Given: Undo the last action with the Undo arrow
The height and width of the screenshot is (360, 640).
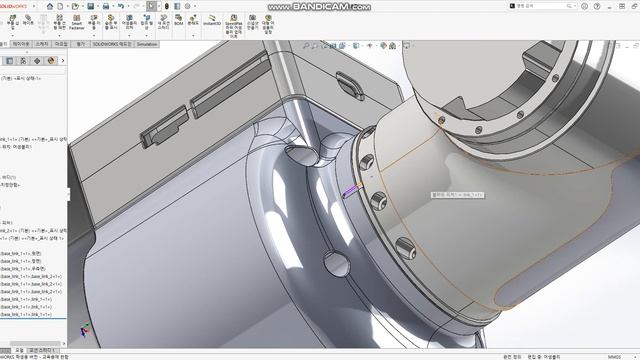Looking at the screenshot, I should click(x=121, y=6).
